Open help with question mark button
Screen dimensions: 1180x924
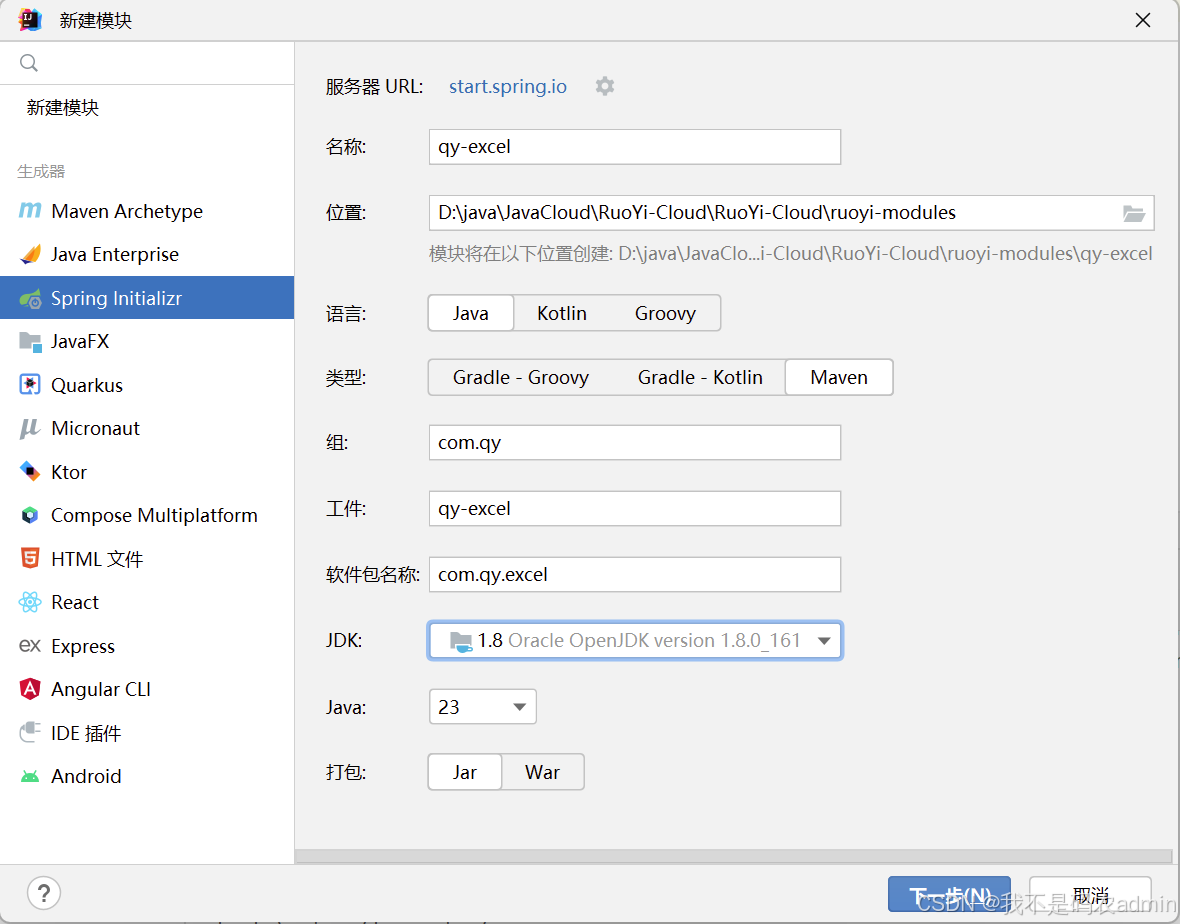(x=44, y=893)
